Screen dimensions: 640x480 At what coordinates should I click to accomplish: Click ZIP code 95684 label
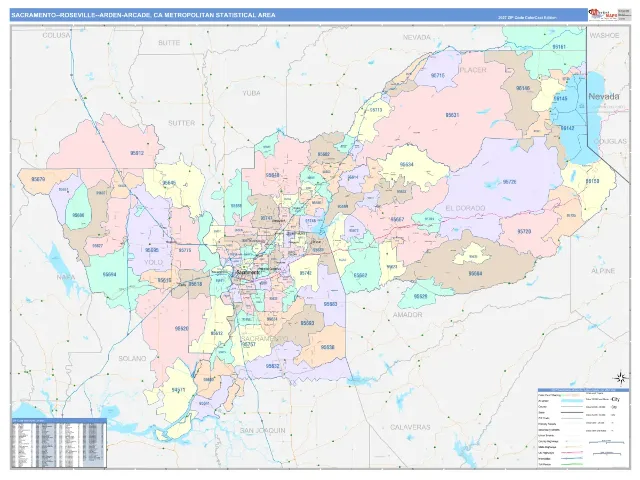[475, 274]
